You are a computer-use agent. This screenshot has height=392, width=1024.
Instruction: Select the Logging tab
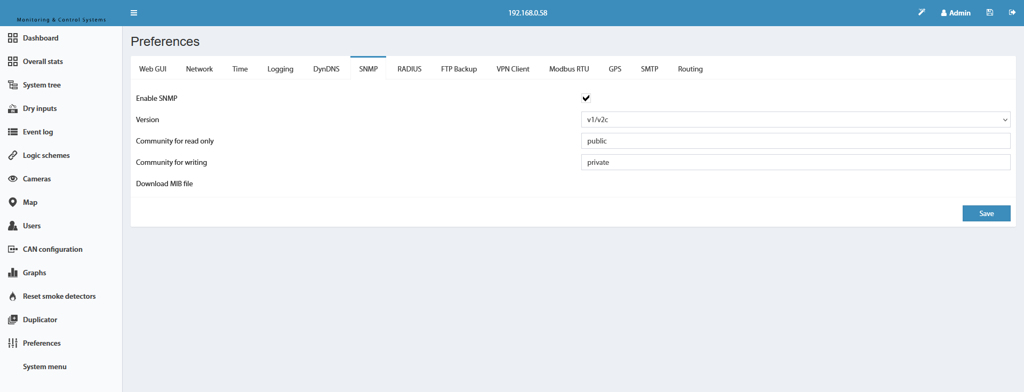tap(280, 69)
